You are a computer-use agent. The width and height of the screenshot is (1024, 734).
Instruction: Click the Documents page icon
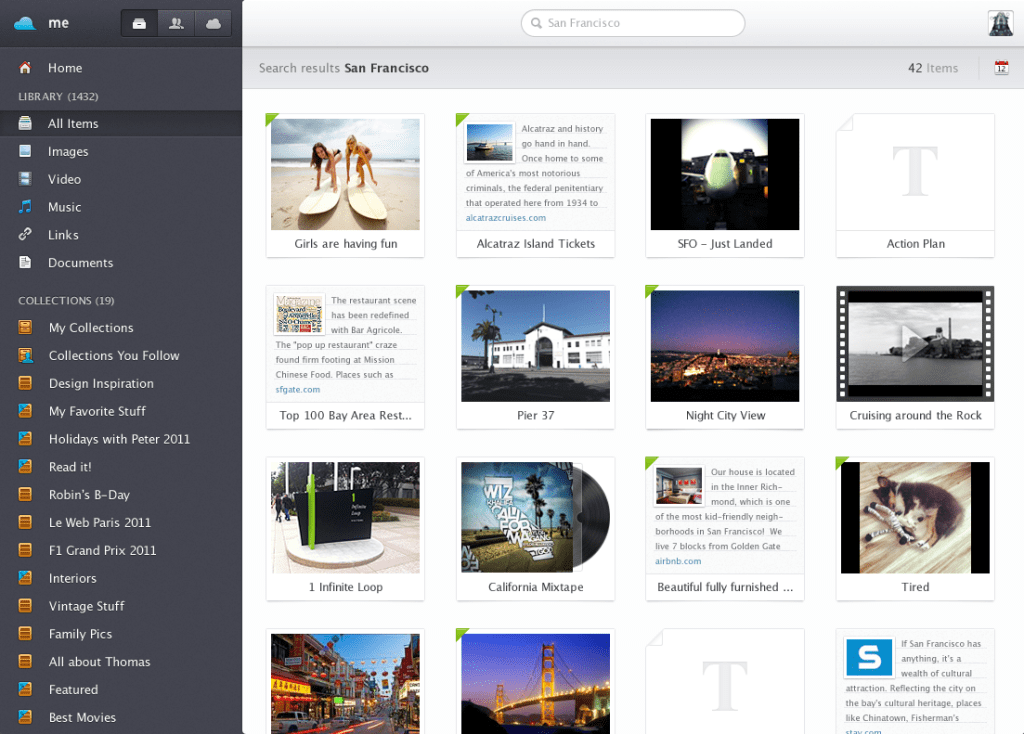pyautogui.click(x=26, y=263)
